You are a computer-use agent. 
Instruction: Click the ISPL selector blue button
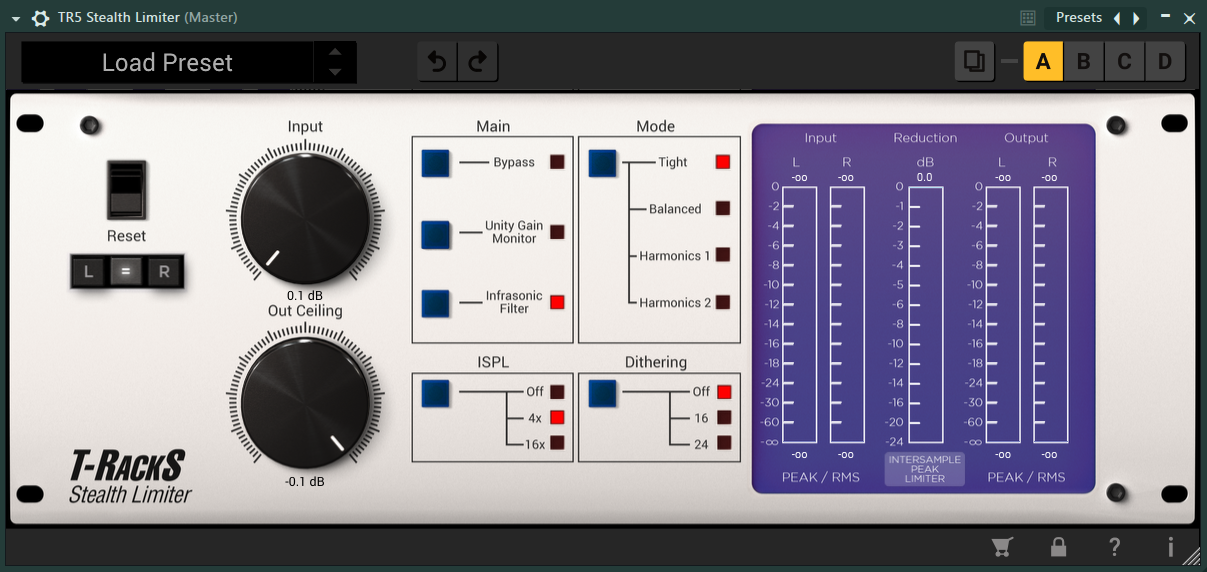pos(436,393)
